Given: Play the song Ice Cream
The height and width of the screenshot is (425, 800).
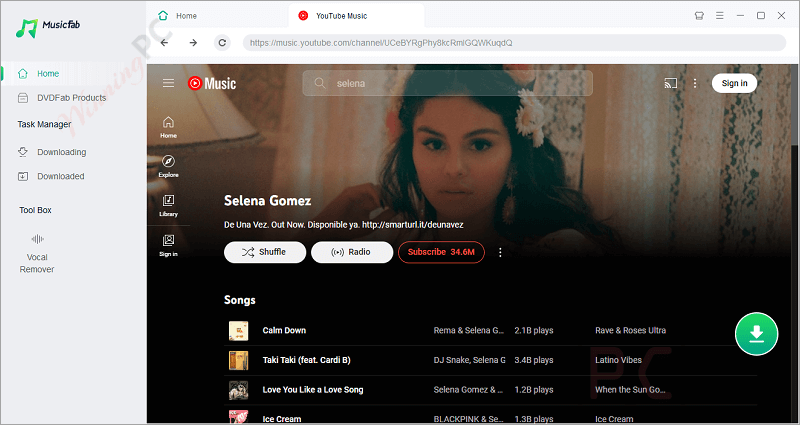Looking at the screenshot, I should coord(282,419).
